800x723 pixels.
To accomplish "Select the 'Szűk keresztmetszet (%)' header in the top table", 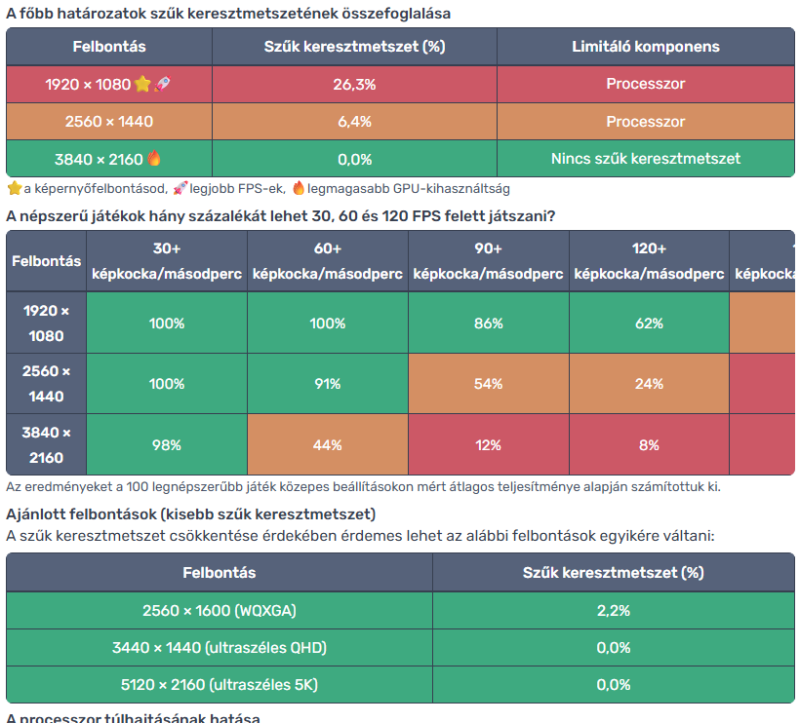I will tap(354, 47).
